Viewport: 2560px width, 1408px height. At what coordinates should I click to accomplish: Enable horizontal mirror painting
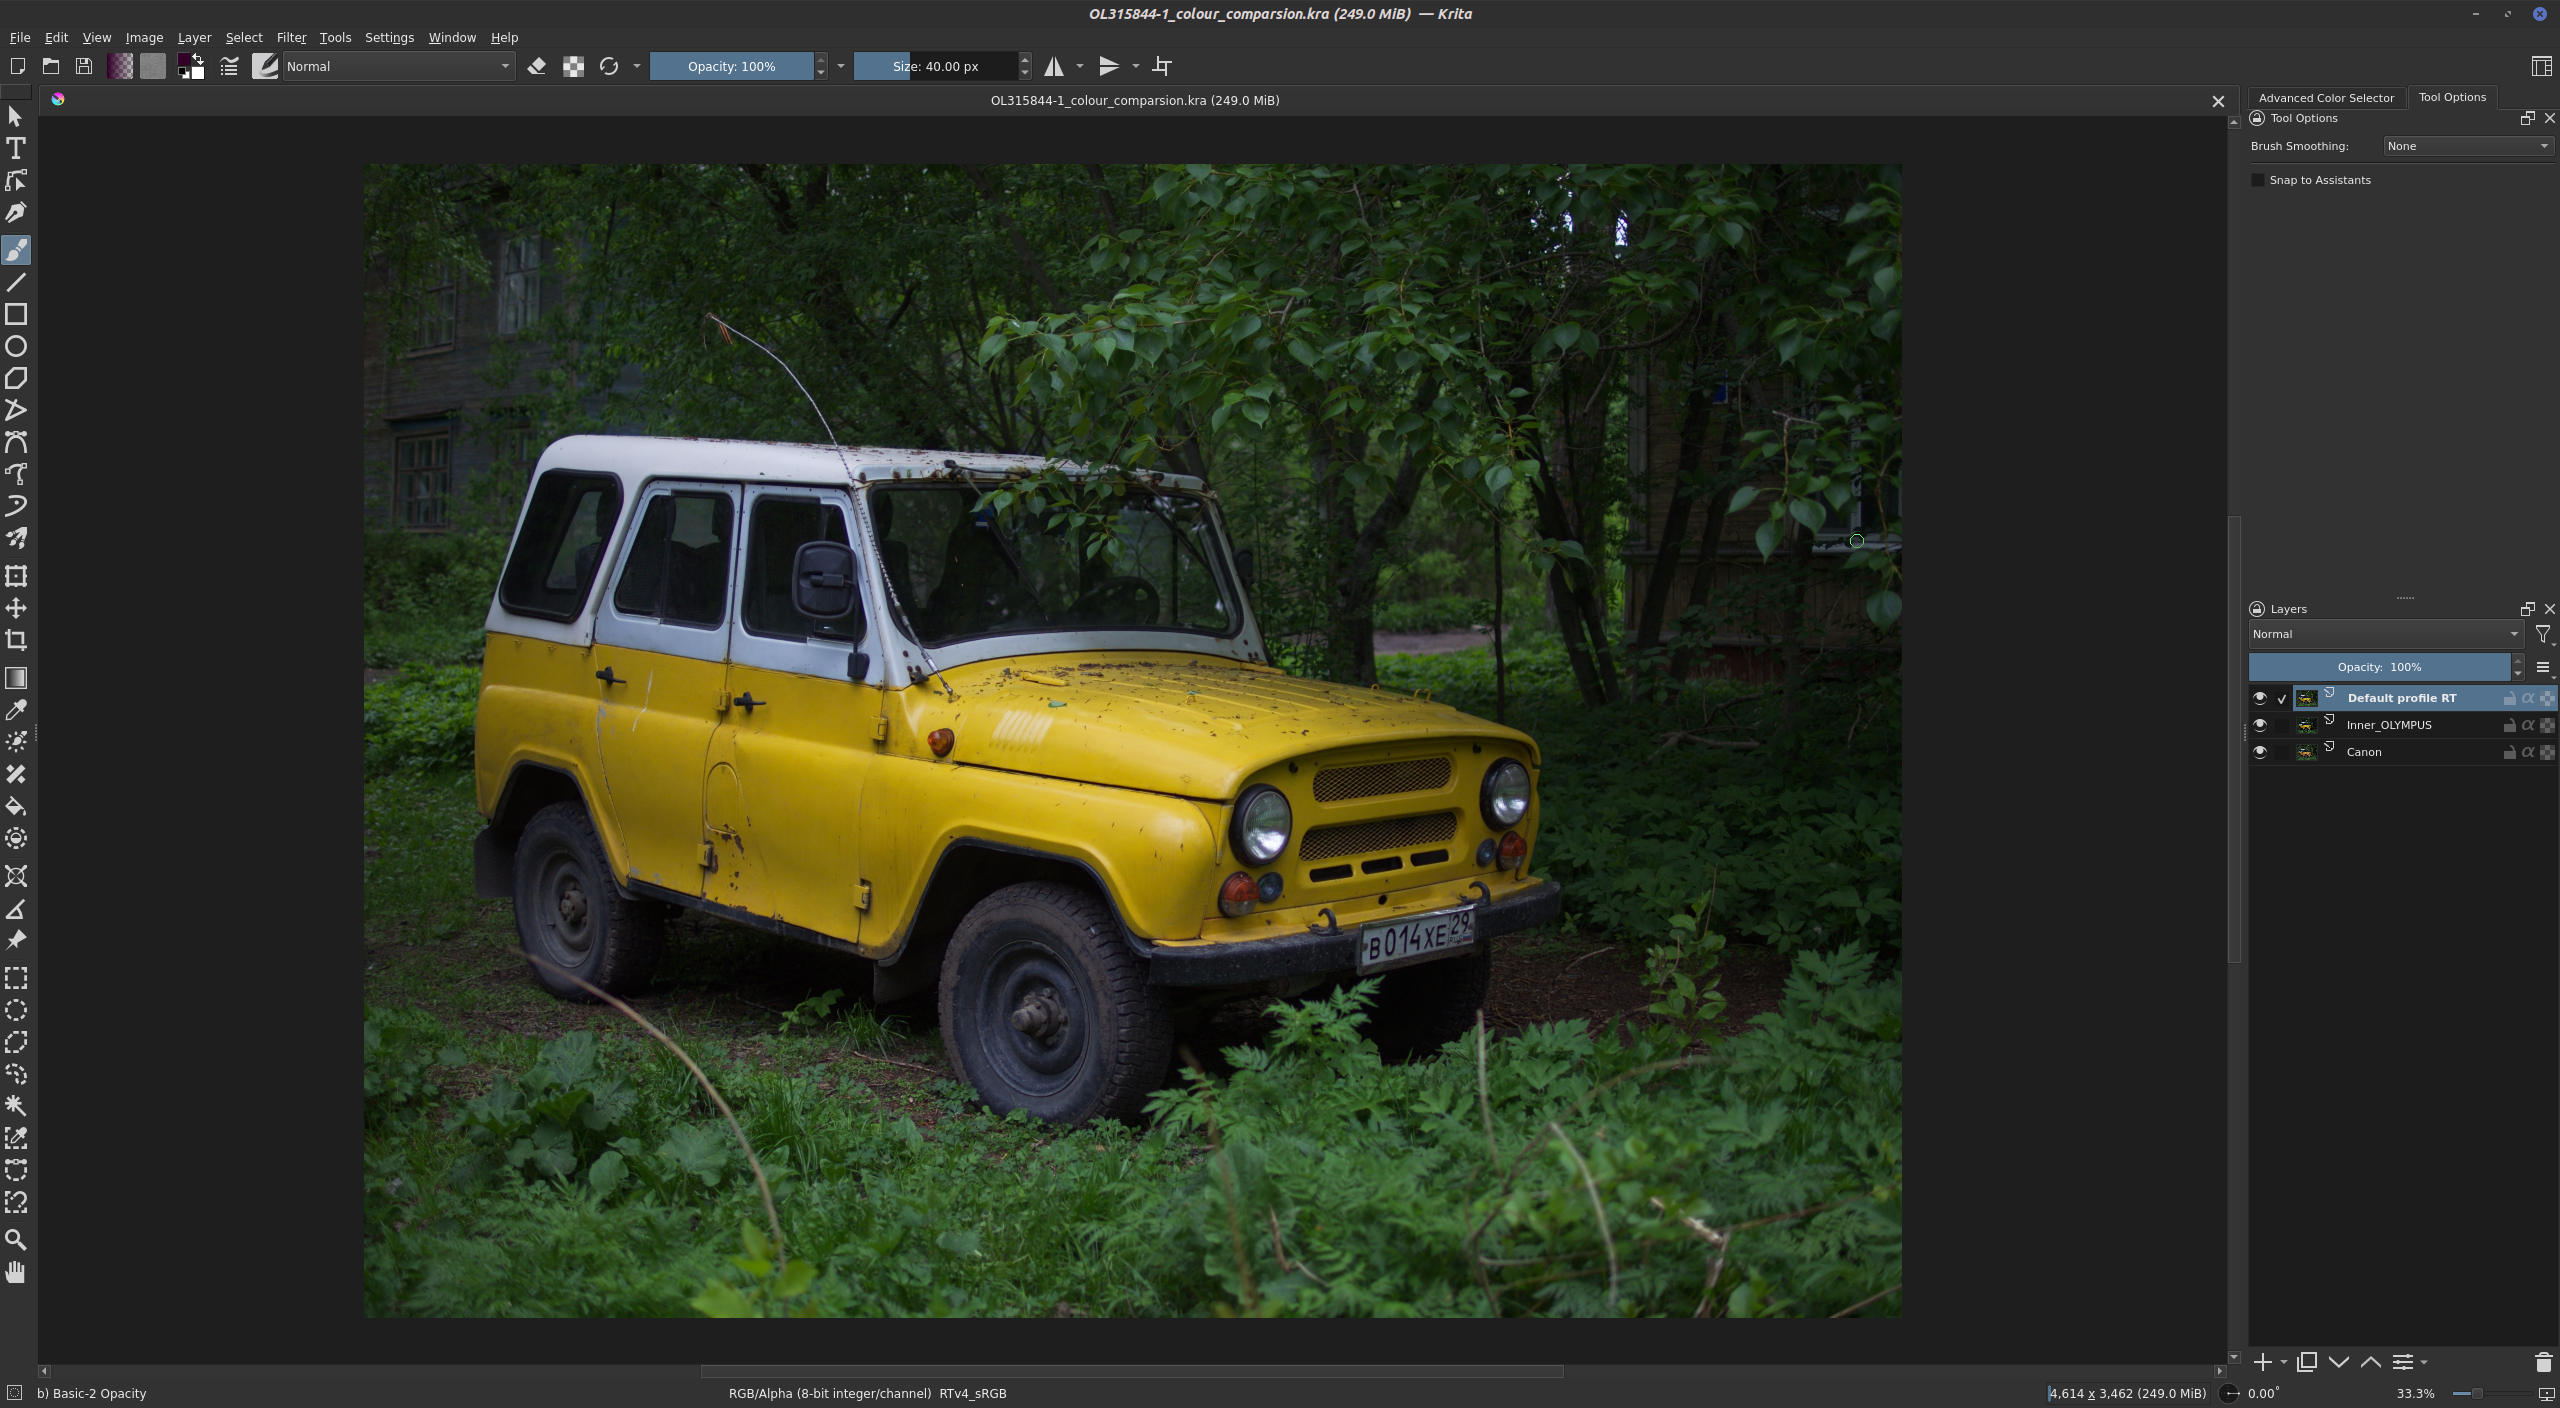pos(1055,66)
